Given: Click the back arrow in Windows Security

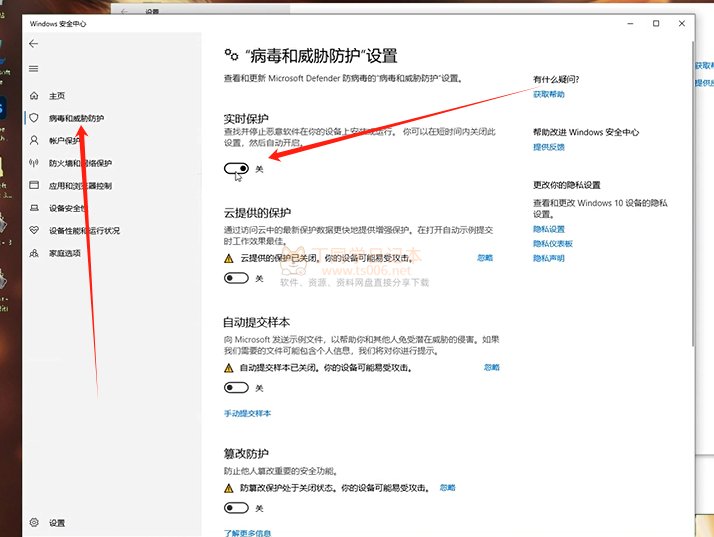Looking at the screenshot, I should click(33, 44).
